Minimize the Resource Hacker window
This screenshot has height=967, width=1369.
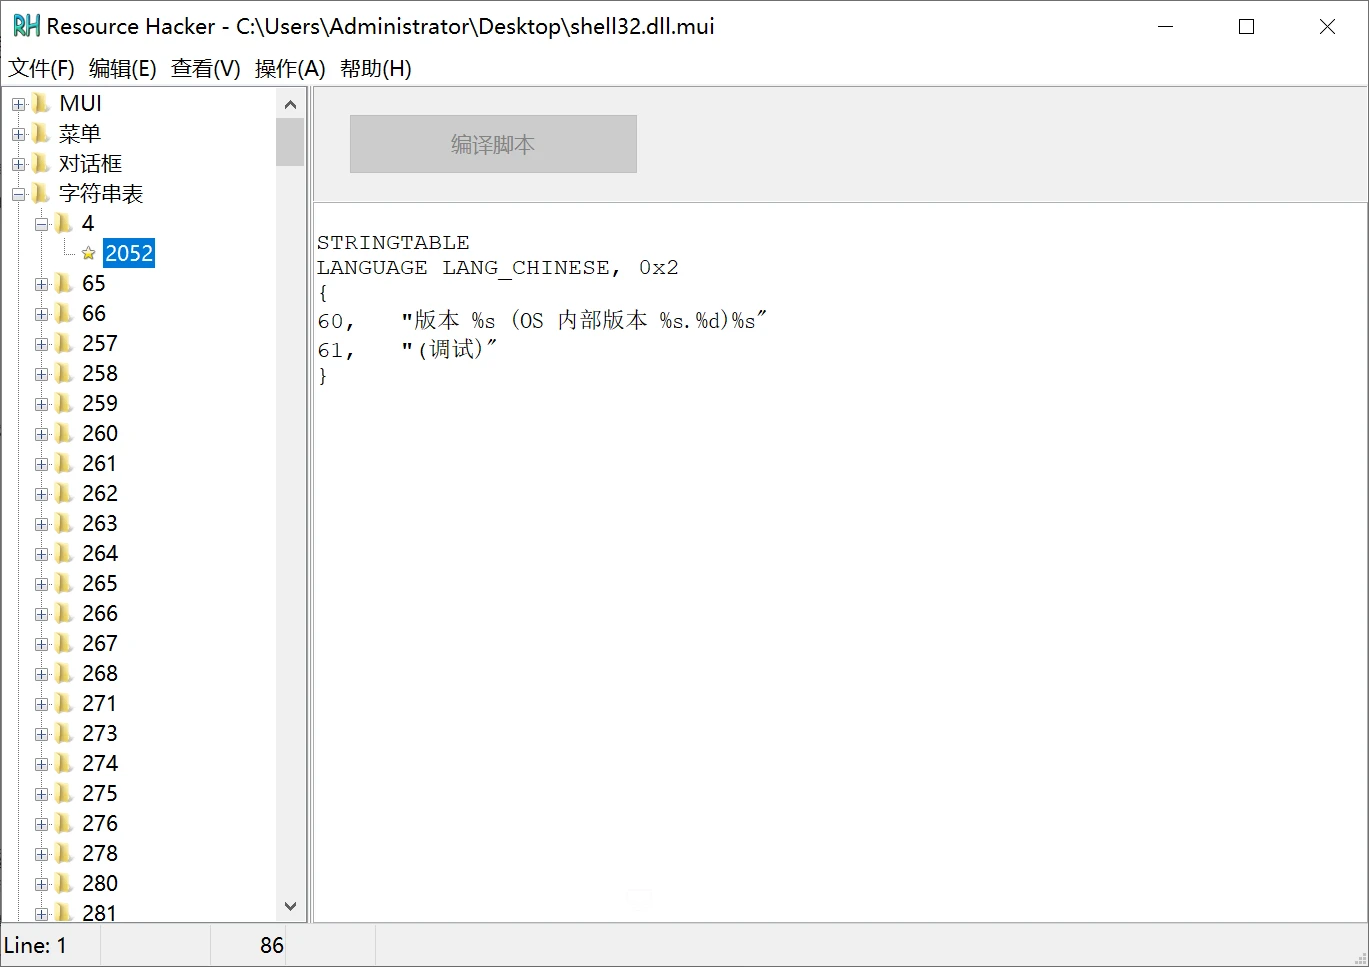[1165, 27]
